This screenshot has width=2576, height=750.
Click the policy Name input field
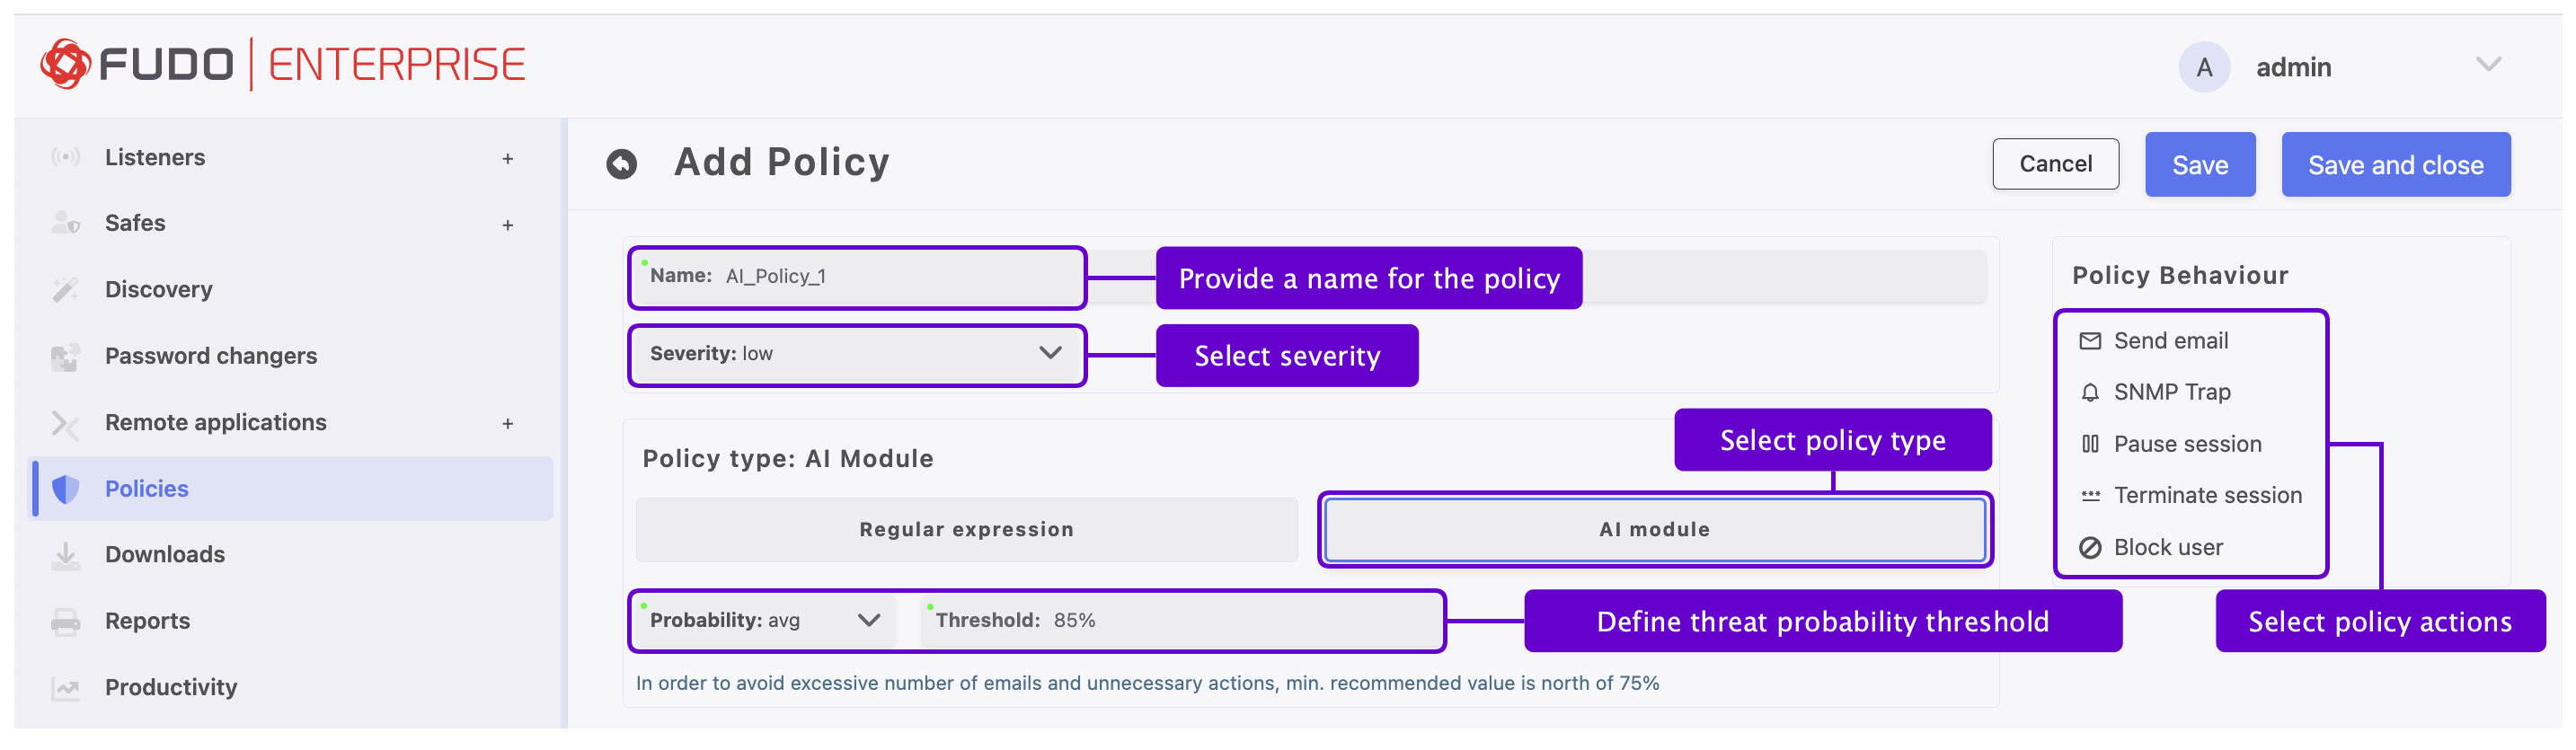pos(900,277)
